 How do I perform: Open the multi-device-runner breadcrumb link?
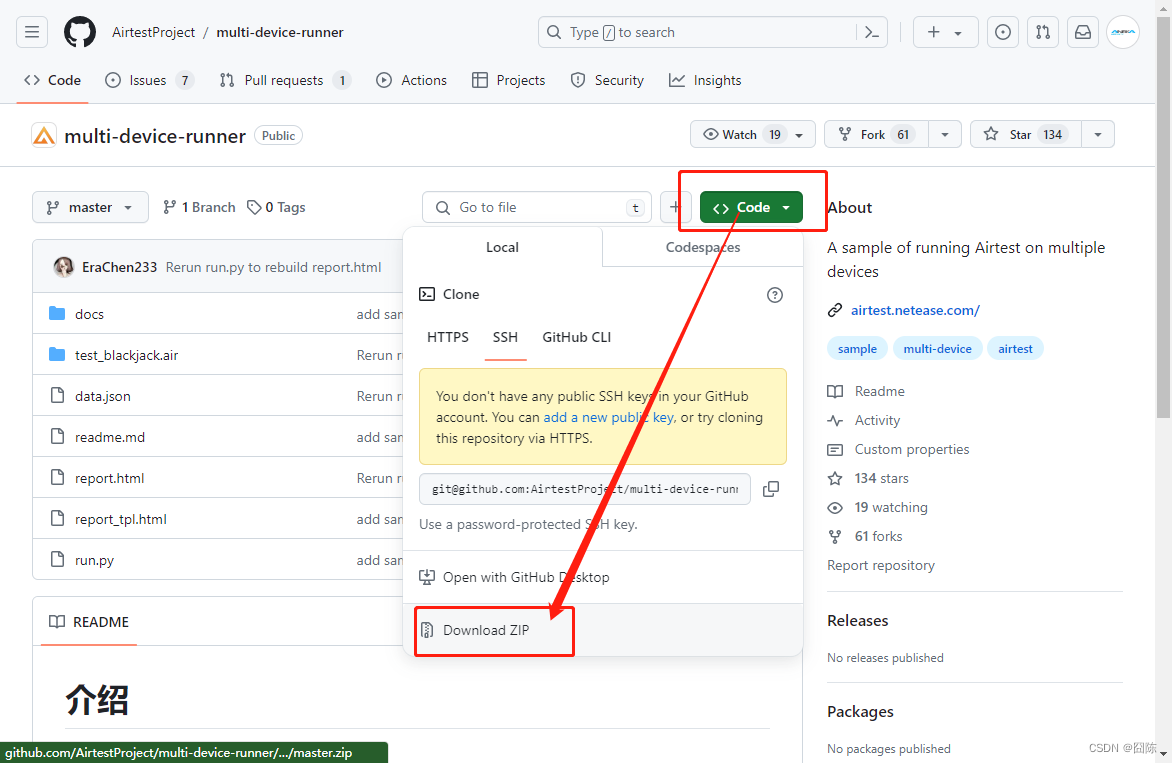pyautogui.click(x=280, y=32)
